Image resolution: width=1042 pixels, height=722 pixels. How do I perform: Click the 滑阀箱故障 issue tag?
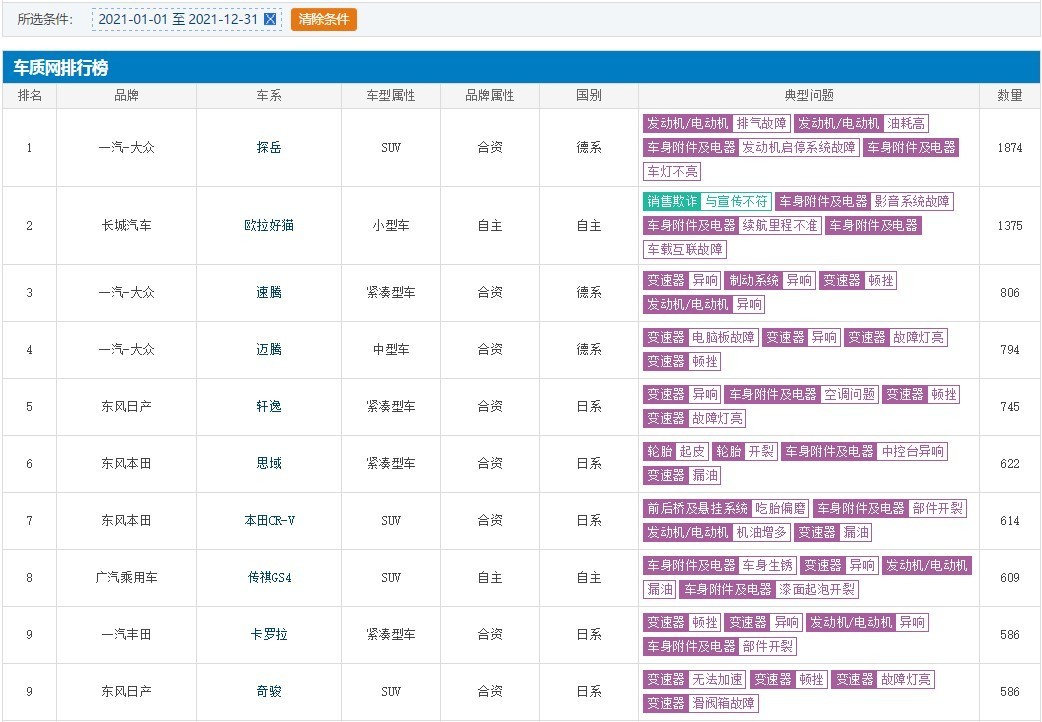[723, 703]
